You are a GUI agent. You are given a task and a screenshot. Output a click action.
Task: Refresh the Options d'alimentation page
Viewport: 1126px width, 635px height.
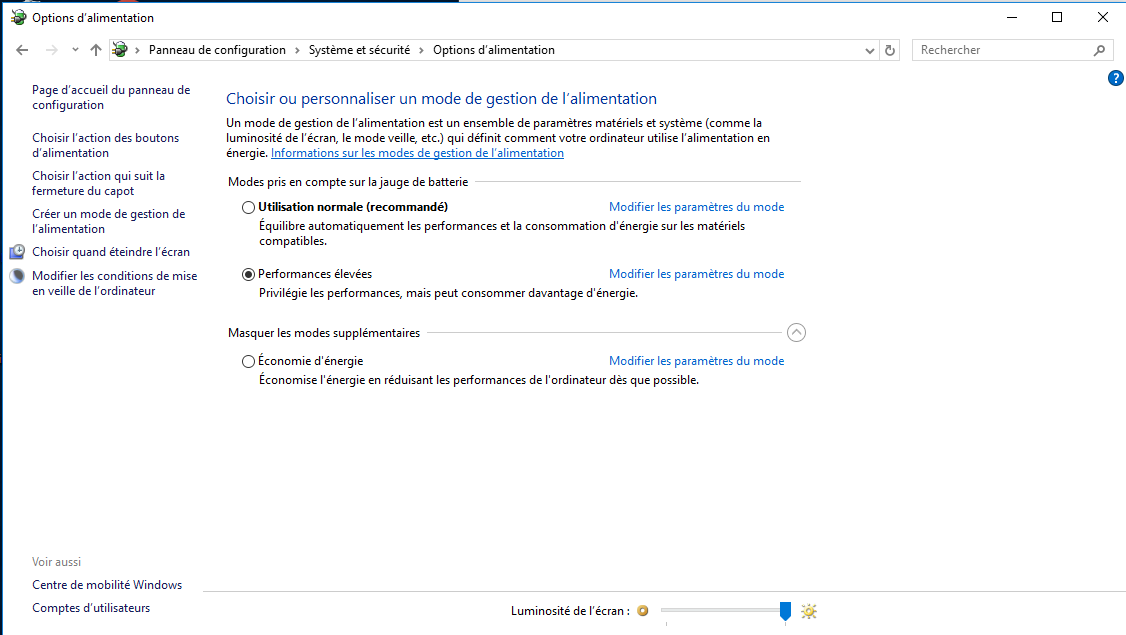(890, 50)
